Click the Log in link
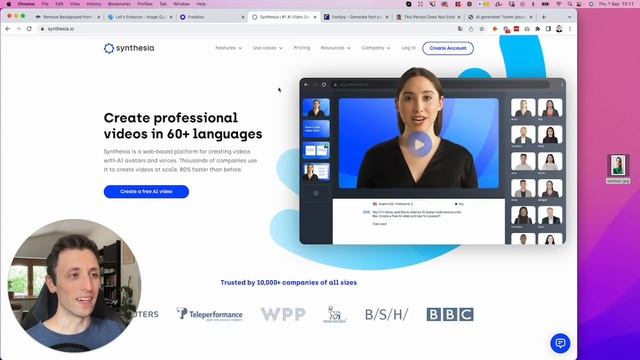Viewport: 640px width, 360px height. (x=408, y=48)
